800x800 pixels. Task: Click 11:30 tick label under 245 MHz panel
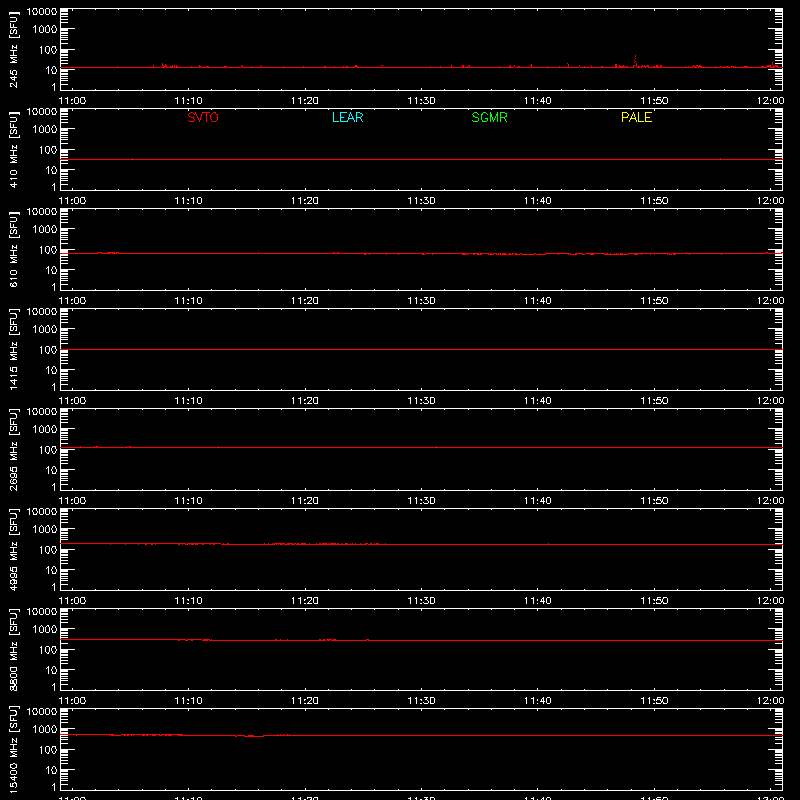[421, 101]
